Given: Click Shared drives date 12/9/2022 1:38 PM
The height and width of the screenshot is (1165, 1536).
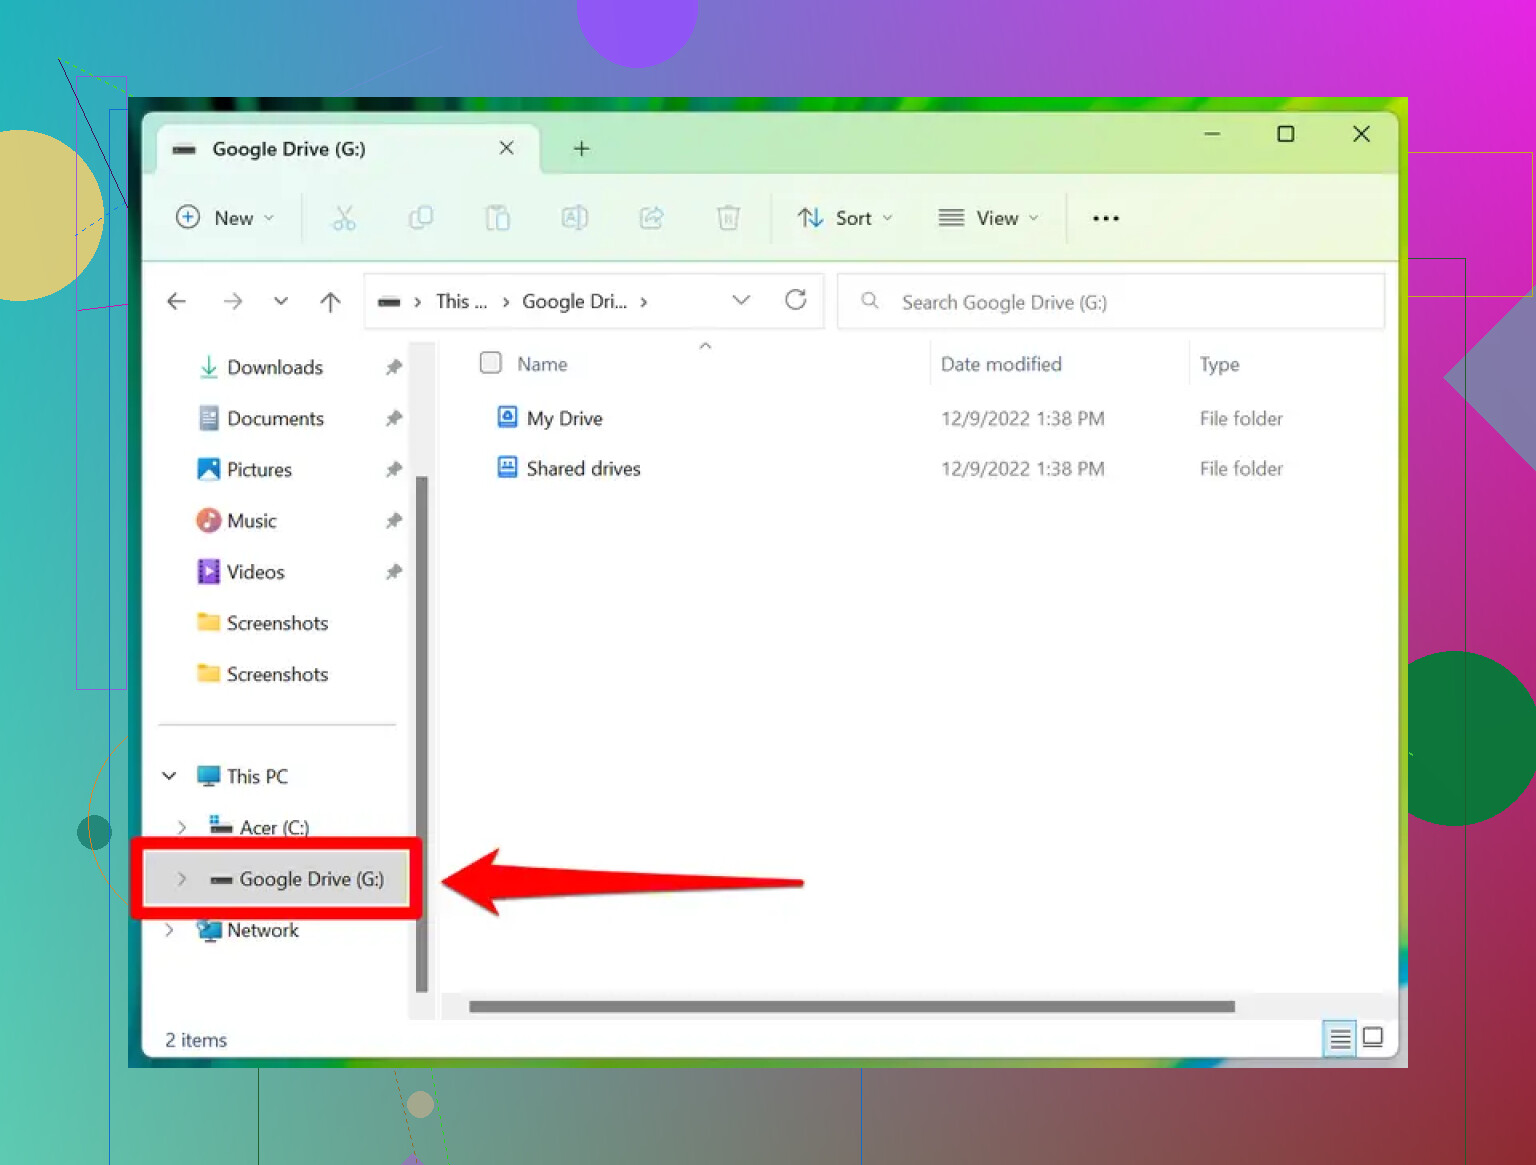Looking at the screenshot, I should point(1022,468).
